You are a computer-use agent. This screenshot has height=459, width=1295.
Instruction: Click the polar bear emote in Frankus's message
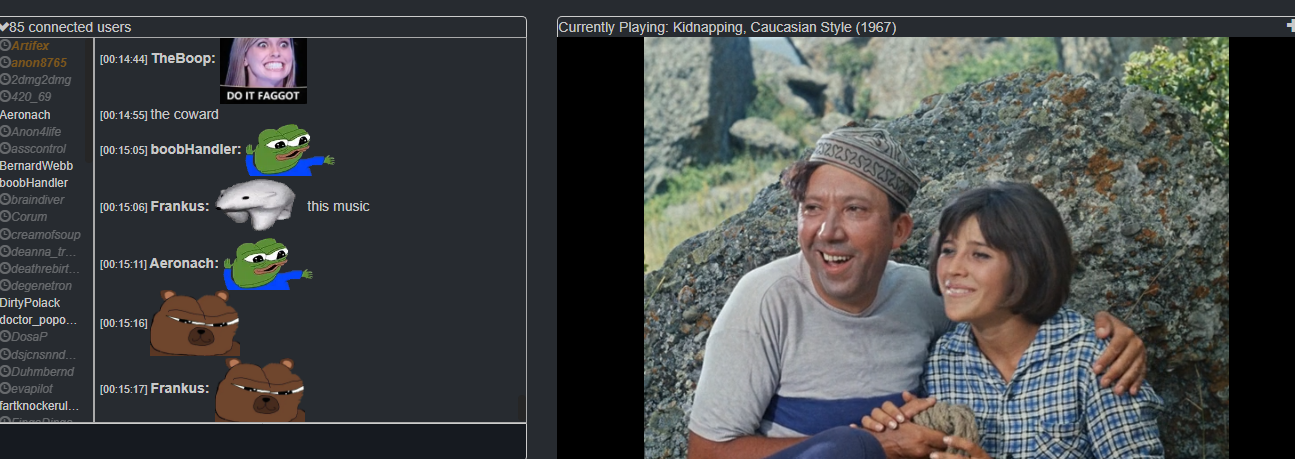[x=256, y=205]
